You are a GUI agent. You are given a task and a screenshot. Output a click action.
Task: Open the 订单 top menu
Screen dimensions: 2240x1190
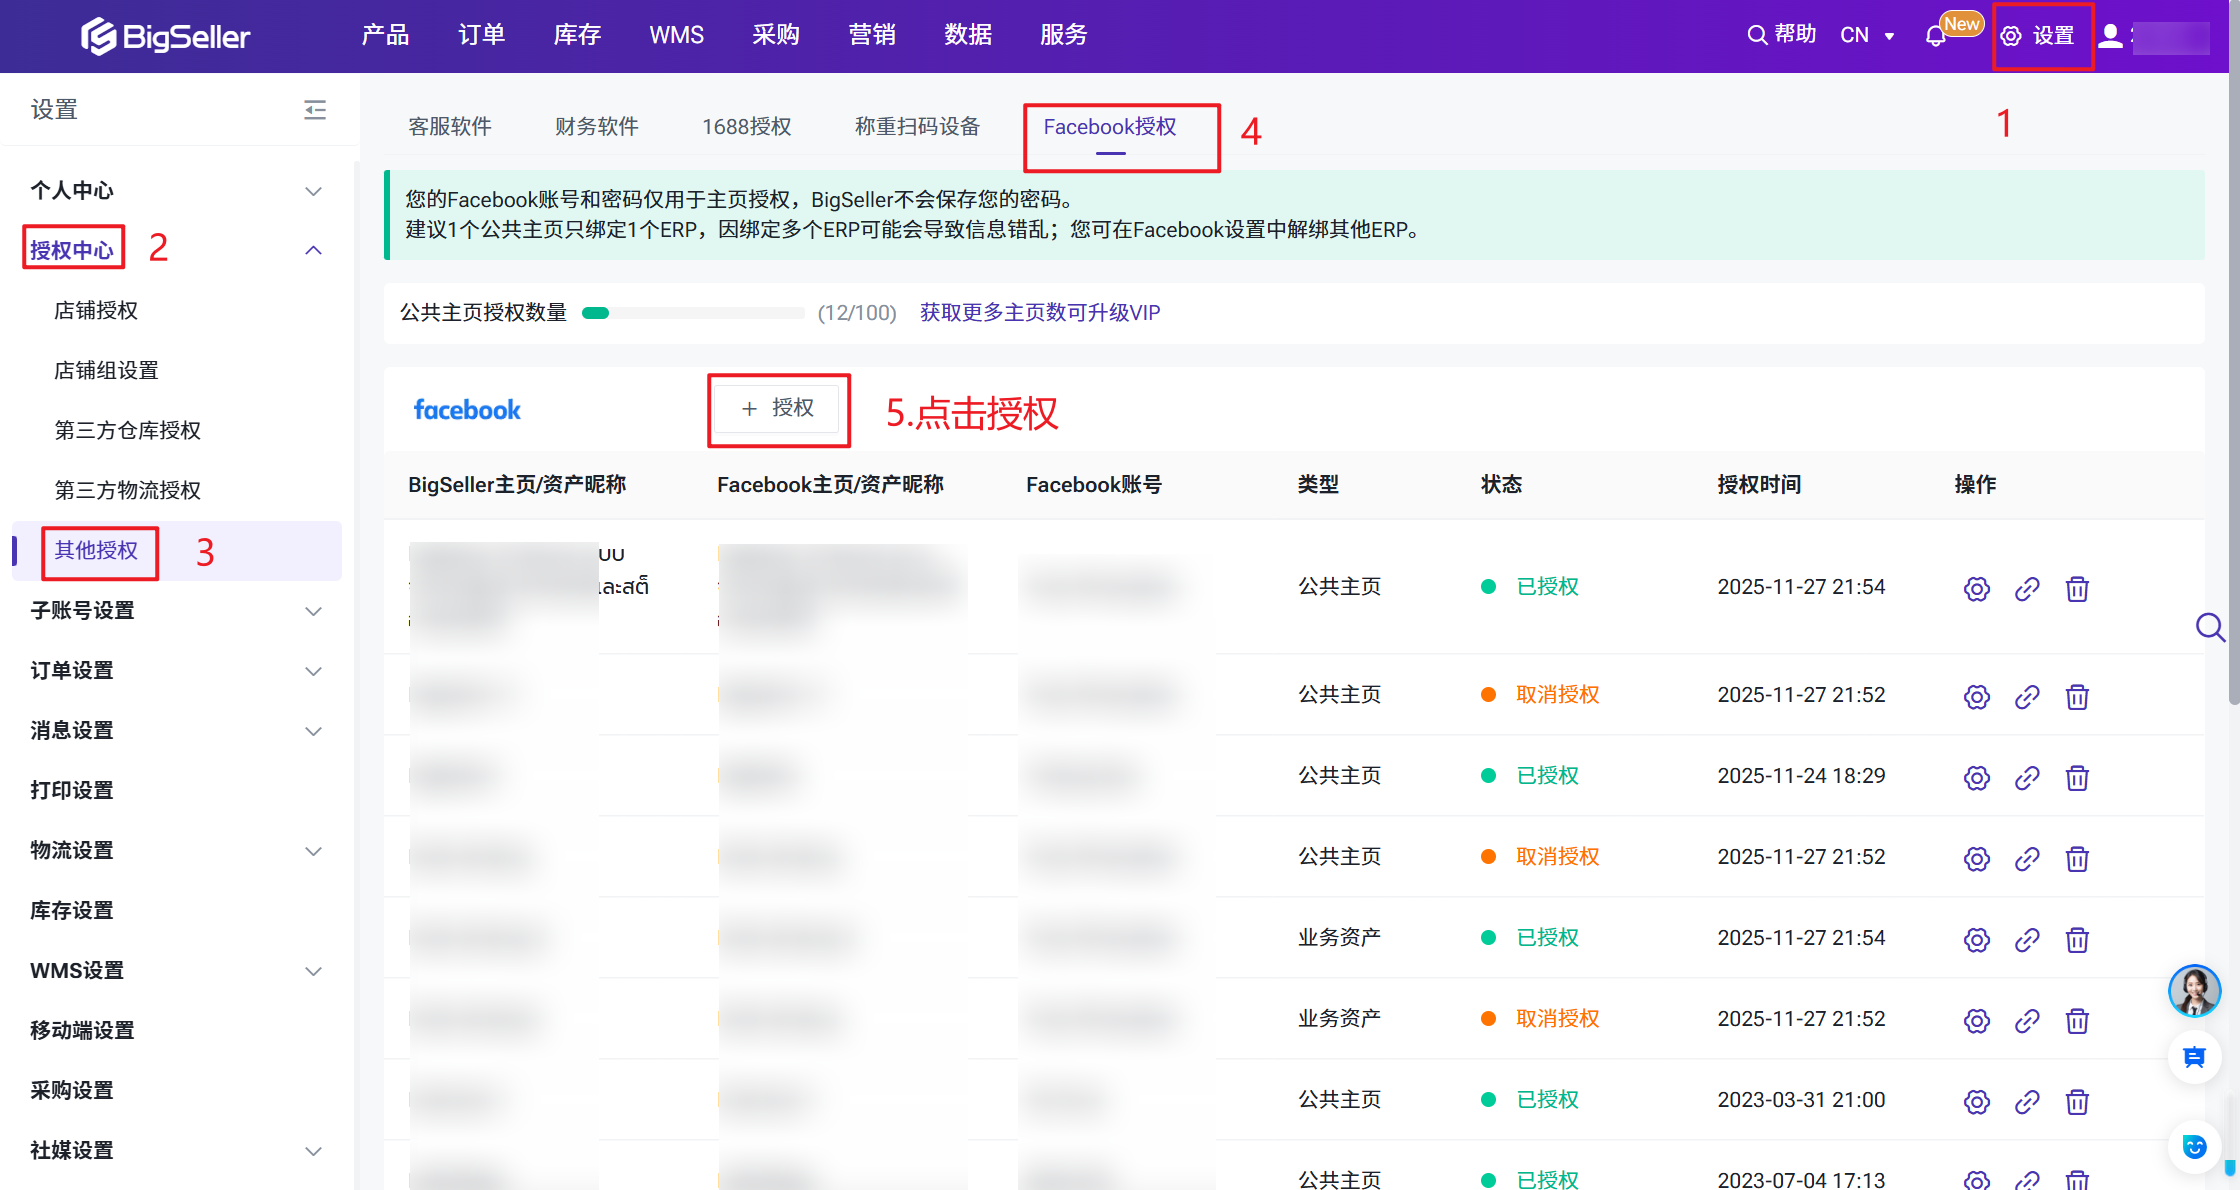[x=481, y=35]
